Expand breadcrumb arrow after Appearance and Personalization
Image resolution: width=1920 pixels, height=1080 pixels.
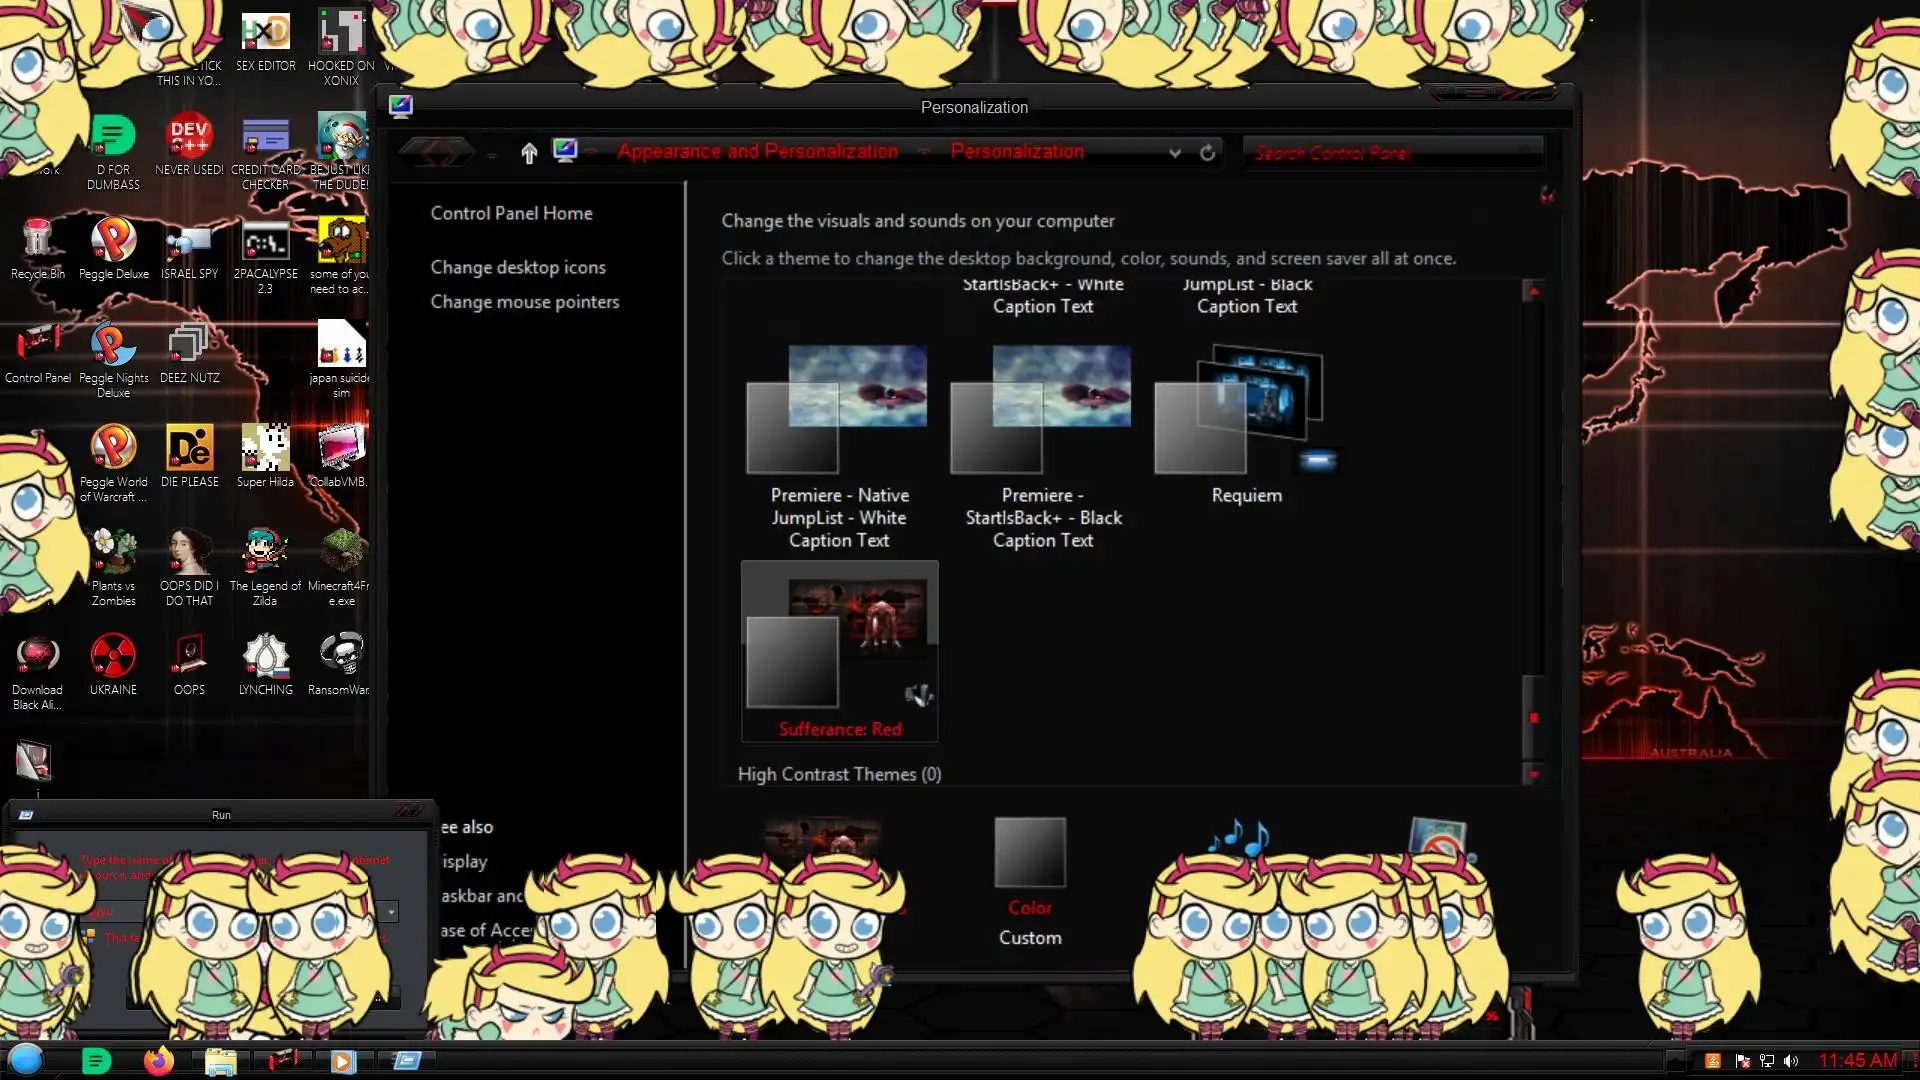click(x=924, y=153)
